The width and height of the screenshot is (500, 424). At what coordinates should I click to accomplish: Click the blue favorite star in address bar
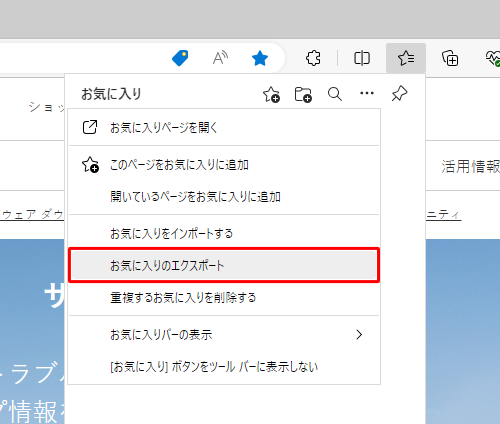(x=260, y=58)
